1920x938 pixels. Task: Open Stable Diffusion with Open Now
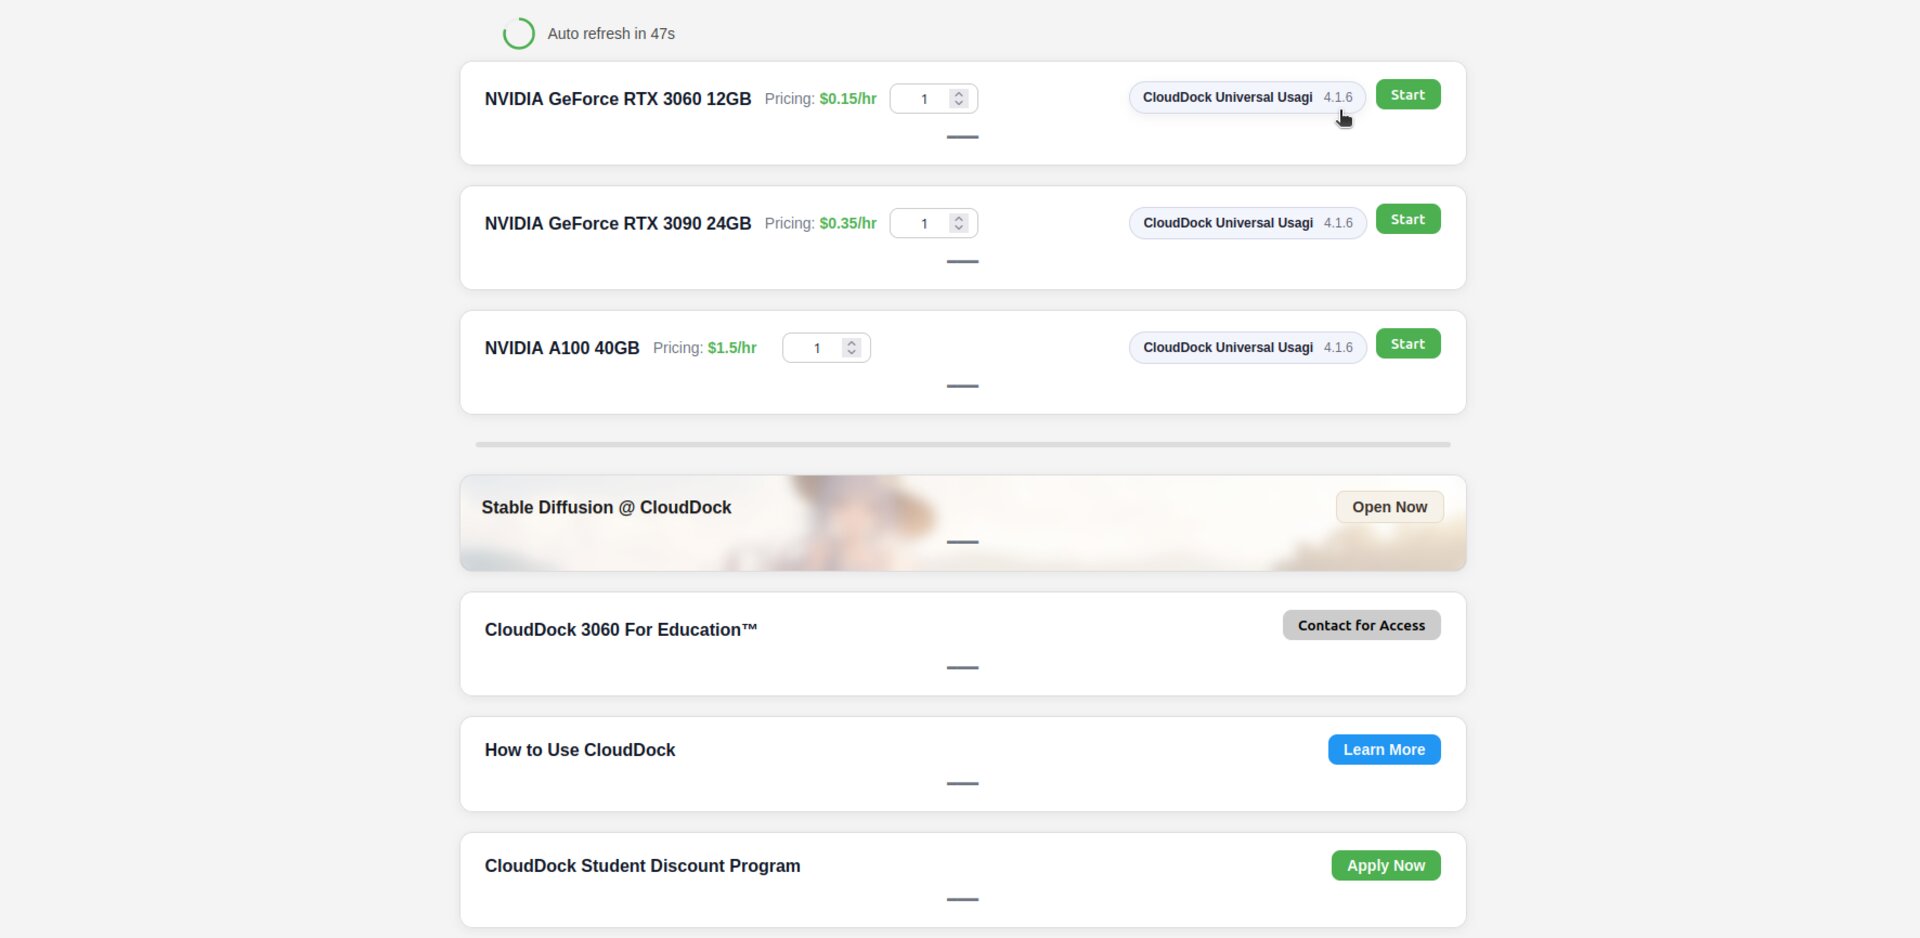(x=1389, y=507)
